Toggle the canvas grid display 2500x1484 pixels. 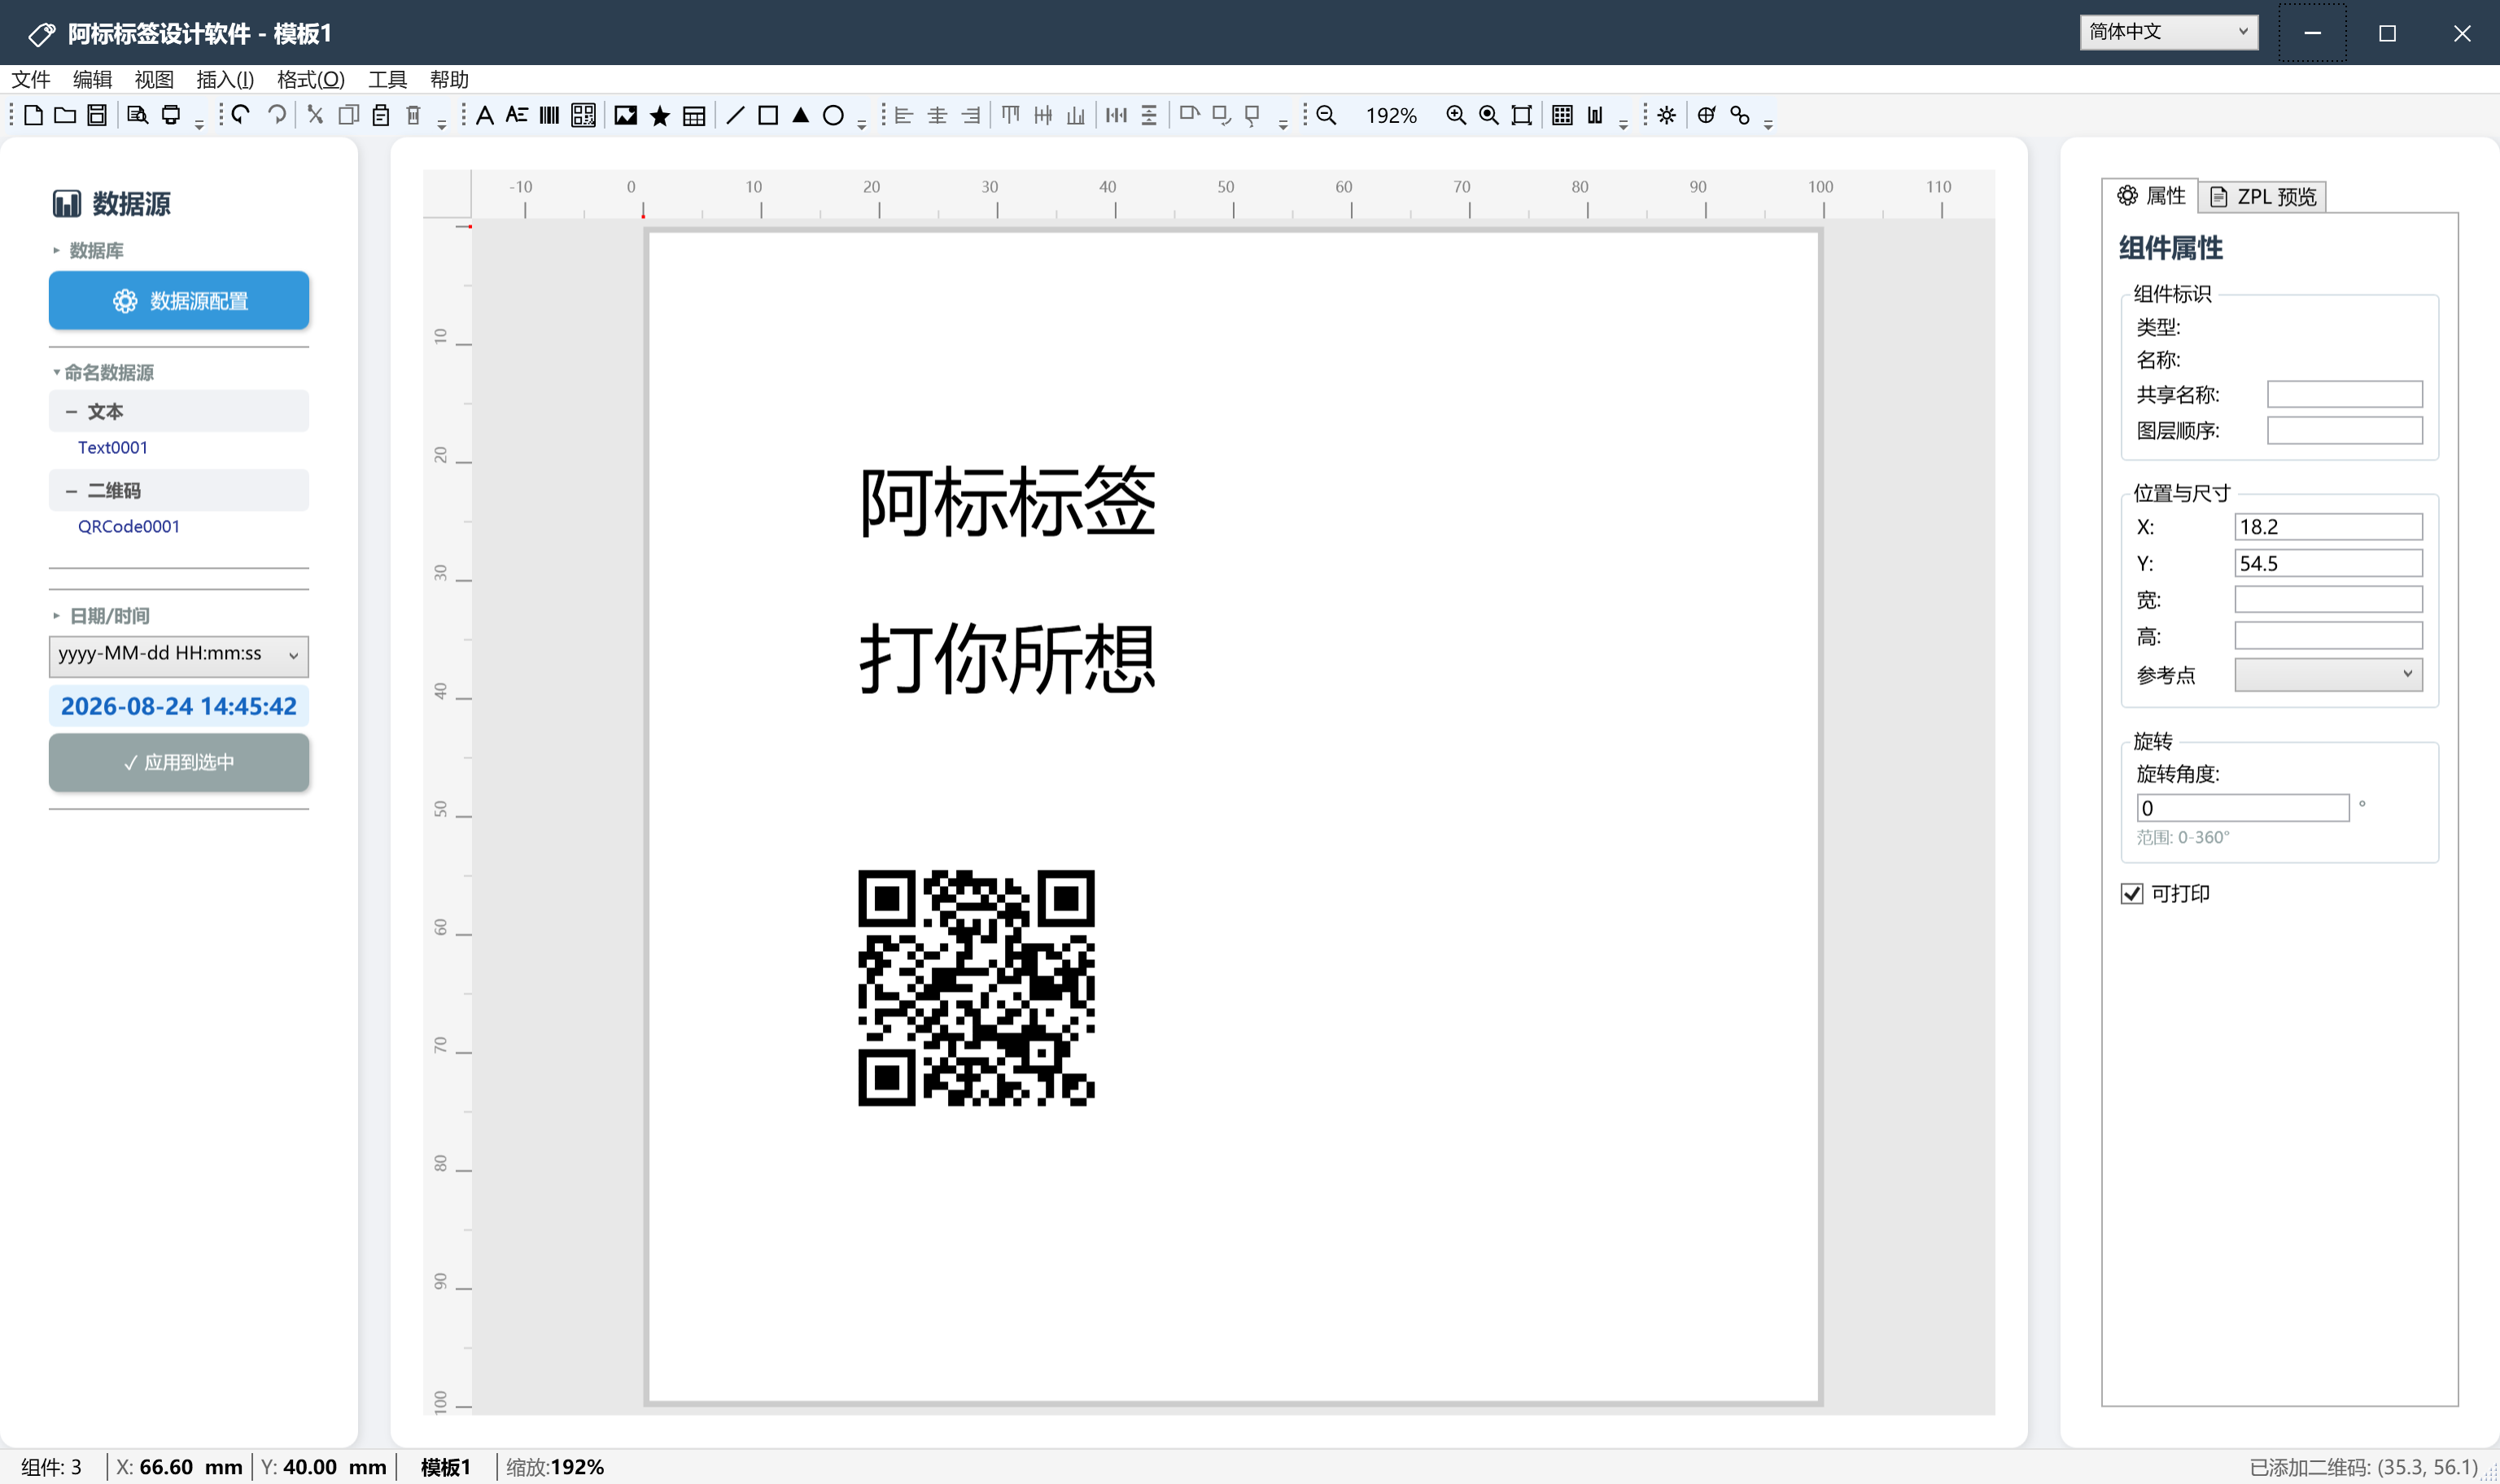coord(1562,115)
